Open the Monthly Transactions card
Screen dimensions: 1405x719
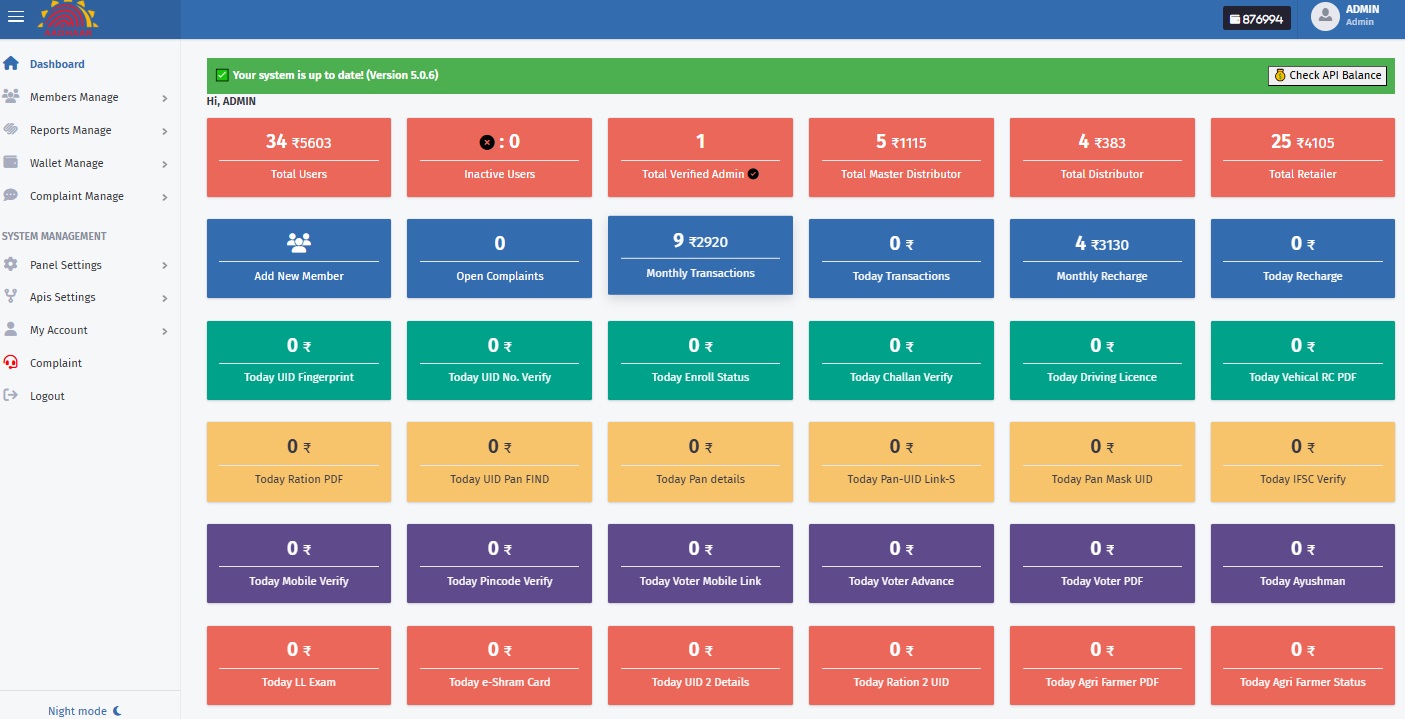click(x=700, y=256)
